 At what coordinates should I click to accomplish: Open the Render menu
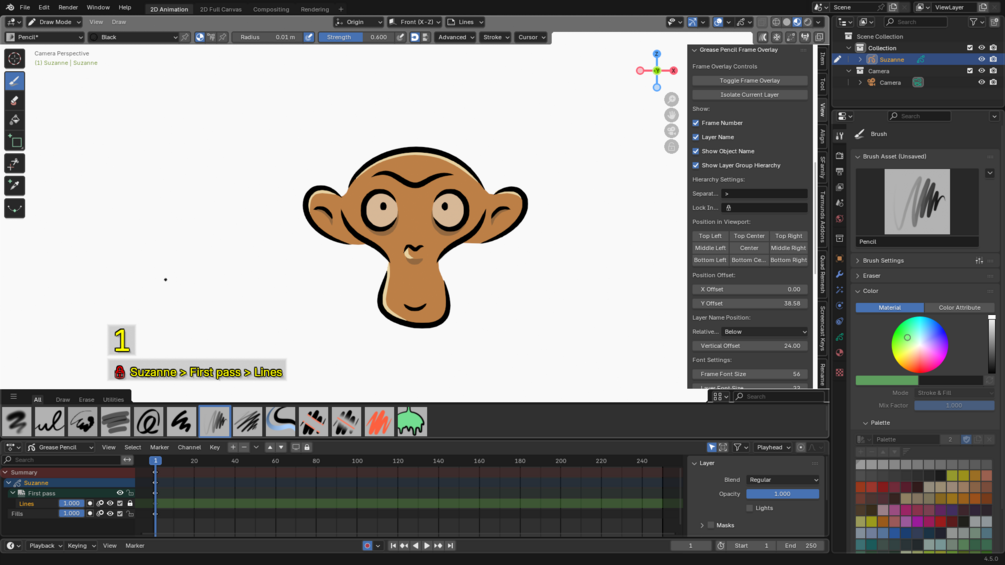coord(68,8)
